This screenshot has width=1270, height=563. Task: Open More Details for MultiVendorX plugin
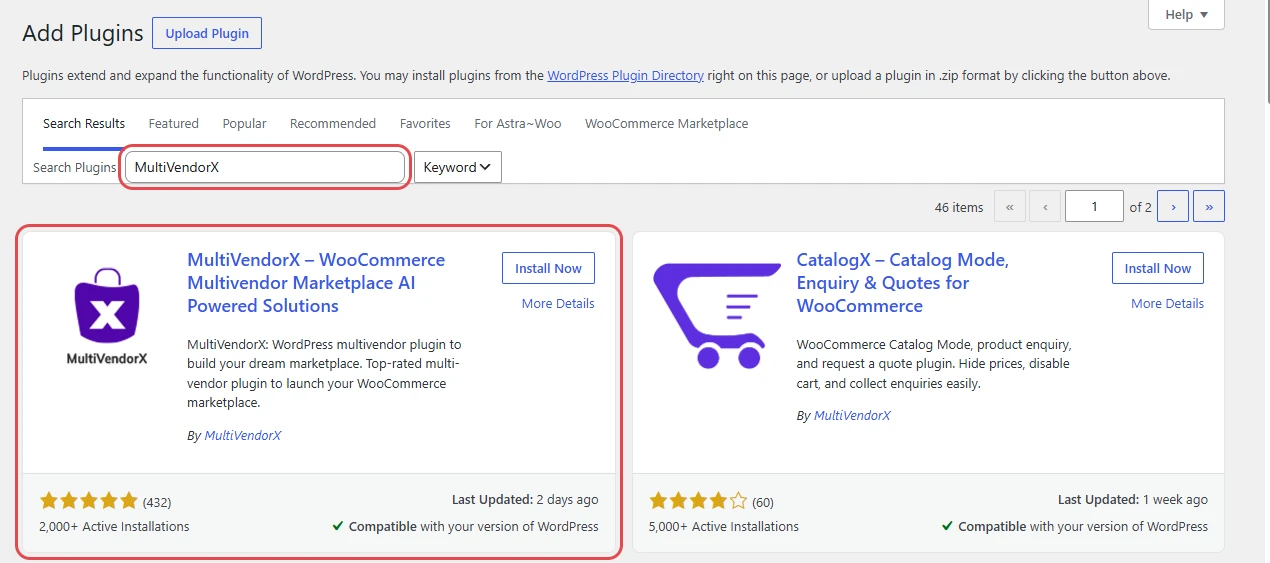558,303
